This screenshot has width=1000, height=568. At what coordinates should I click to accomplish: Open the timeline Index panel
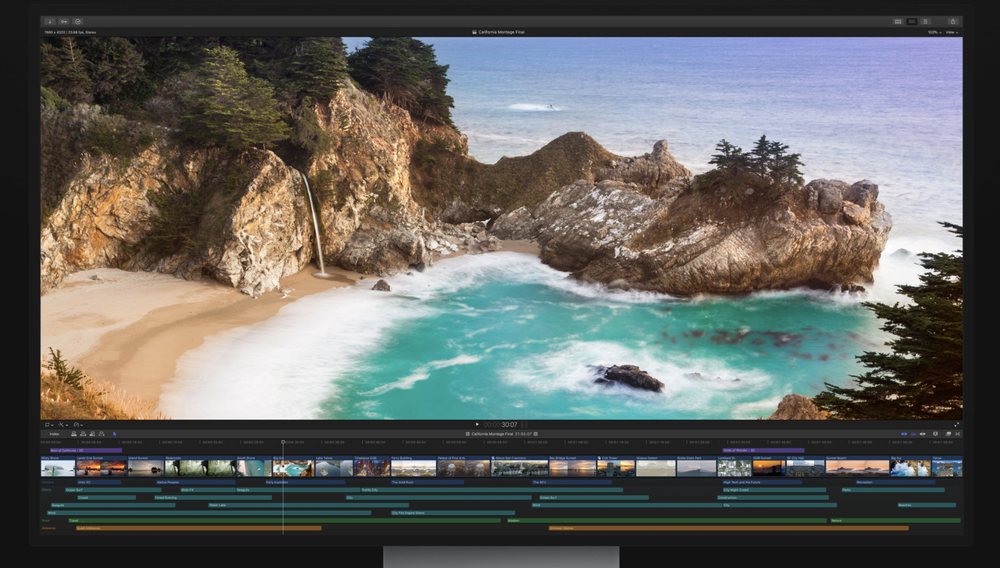[54, 433]
